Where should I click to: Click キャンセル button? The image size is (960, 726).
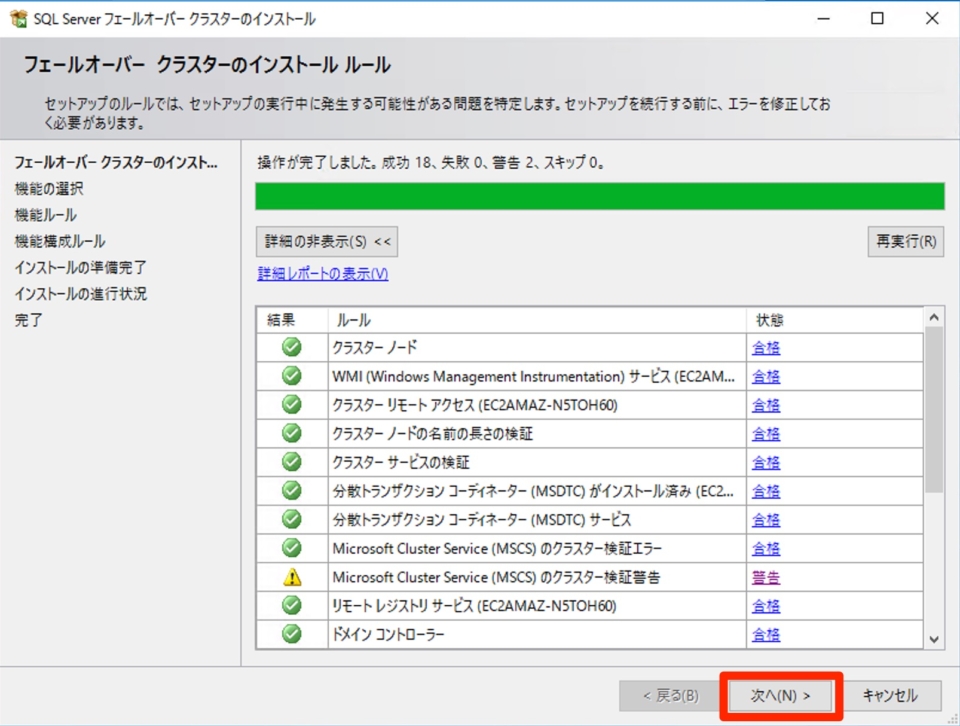pyautogui.click(x=890, y=696)
